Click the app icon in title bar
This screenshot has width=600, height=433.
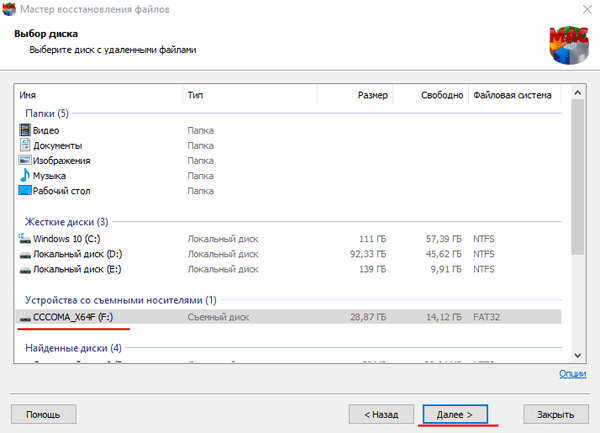point(9,9)
